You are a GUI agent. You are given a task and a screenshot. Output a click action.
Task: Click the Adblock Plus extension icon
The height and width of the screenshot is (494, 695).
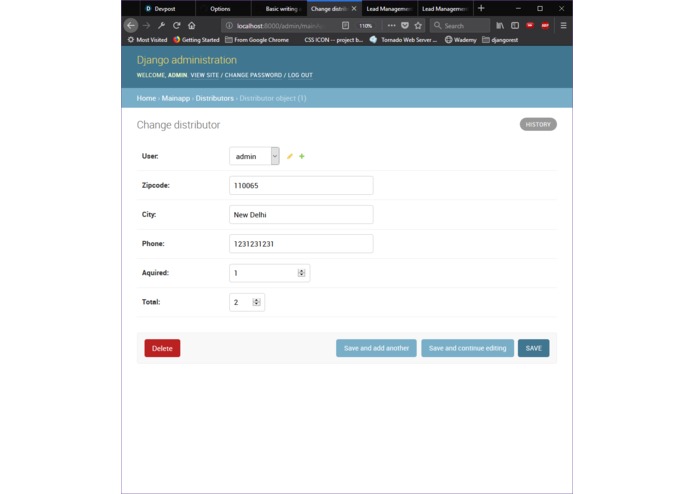(x=545, y=26)
